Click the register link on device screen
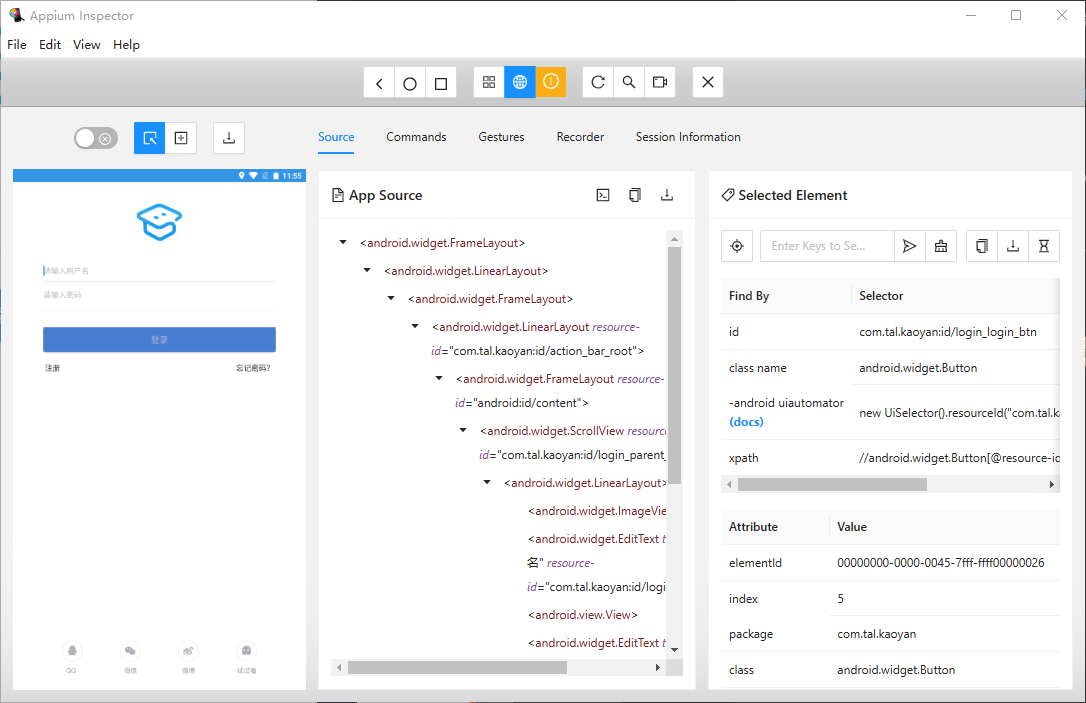The width and height of the screenshot is (1086, 703). pos(53,368)
